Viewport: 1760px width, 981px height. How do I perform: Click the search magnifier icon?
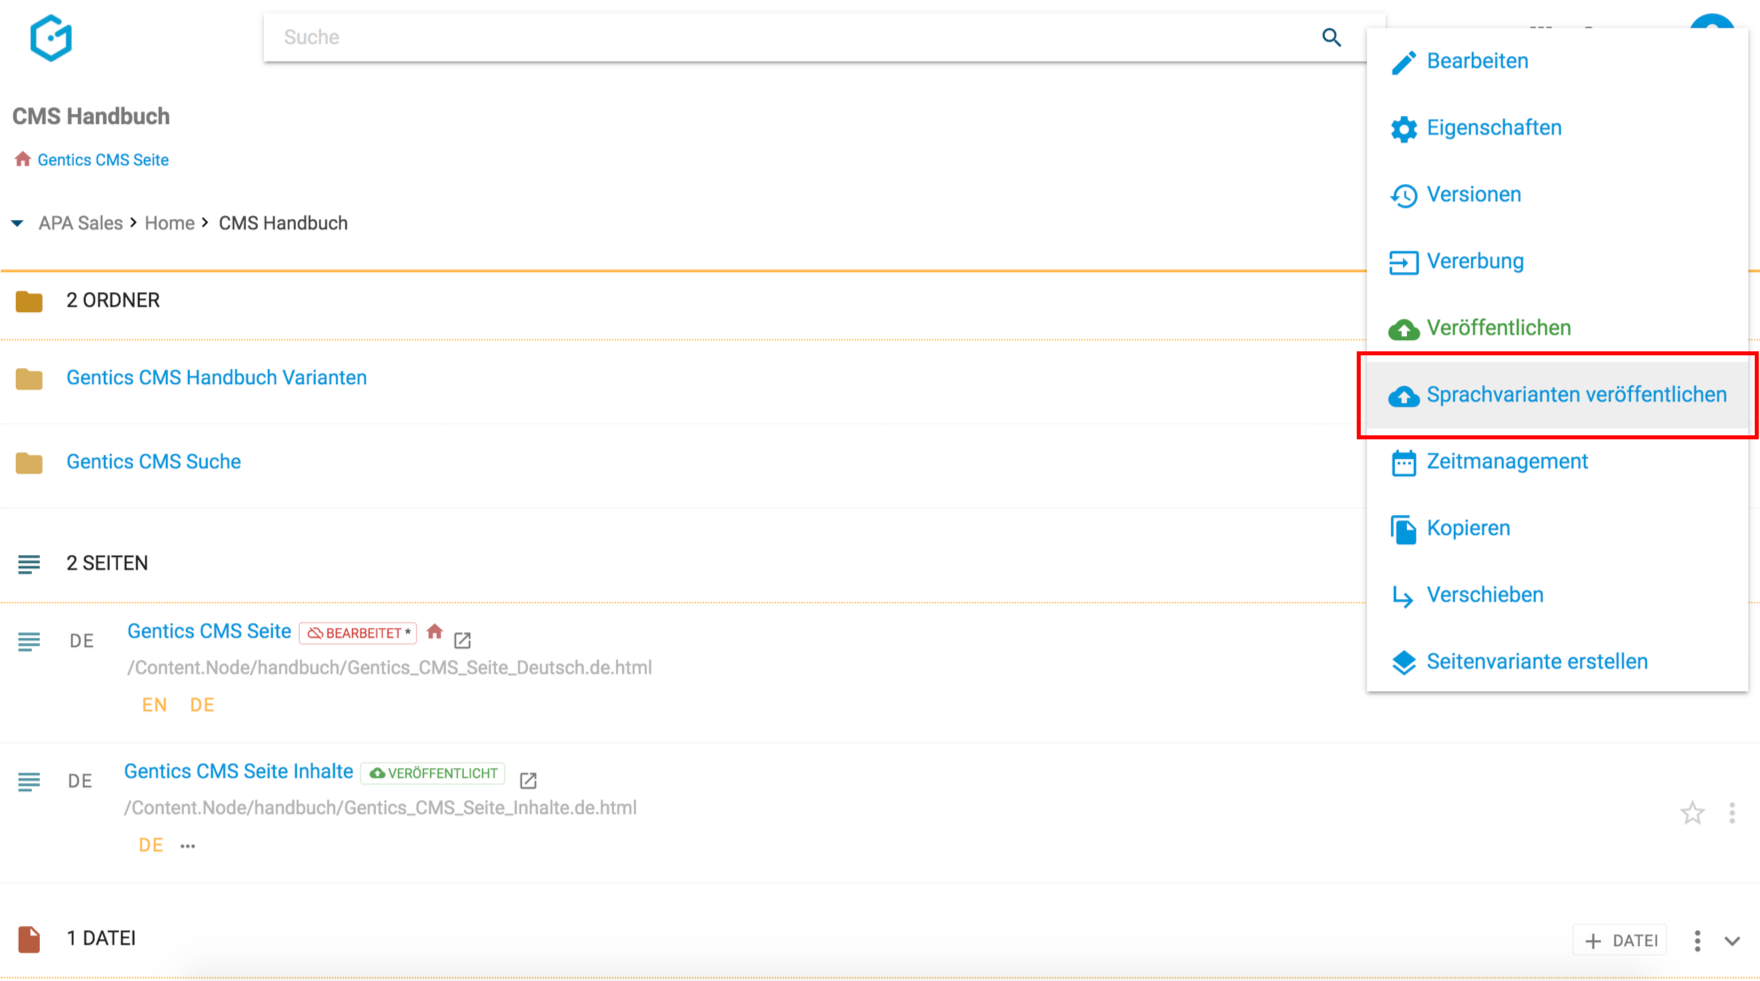(1331, 38)
